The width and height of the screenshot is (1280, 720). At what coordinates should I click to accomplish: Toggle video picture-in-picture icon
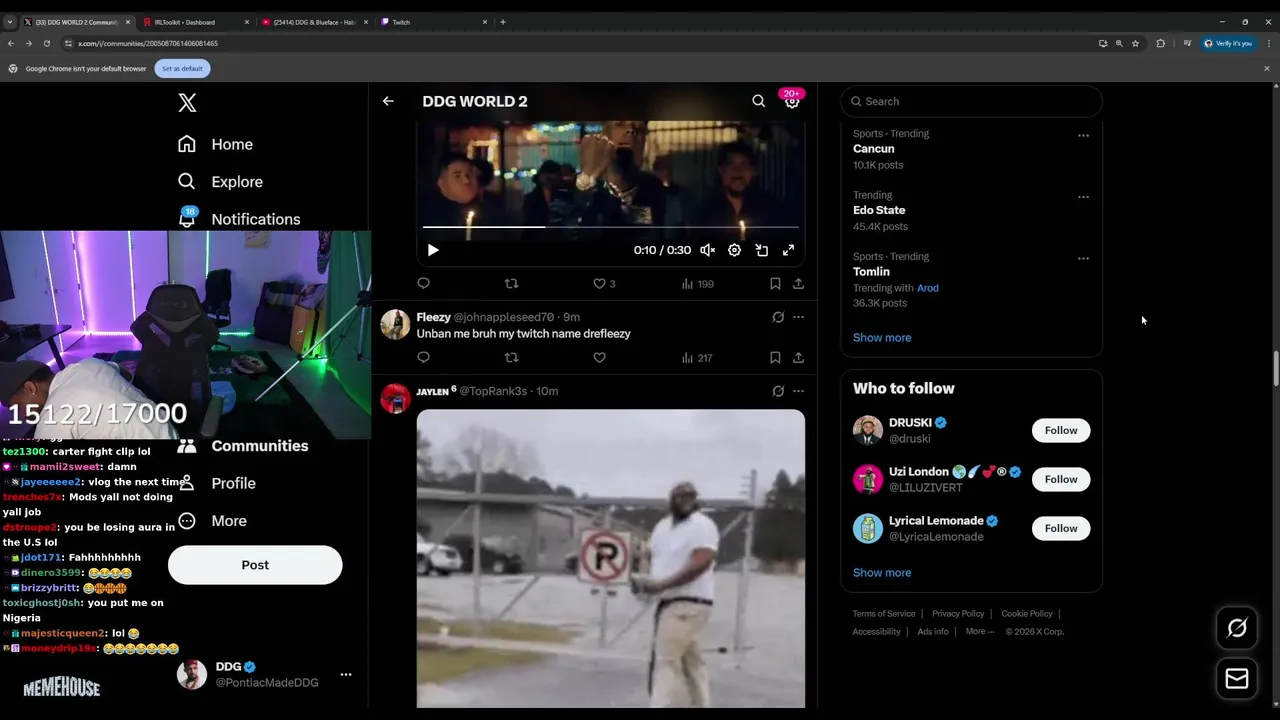point(761,250)
